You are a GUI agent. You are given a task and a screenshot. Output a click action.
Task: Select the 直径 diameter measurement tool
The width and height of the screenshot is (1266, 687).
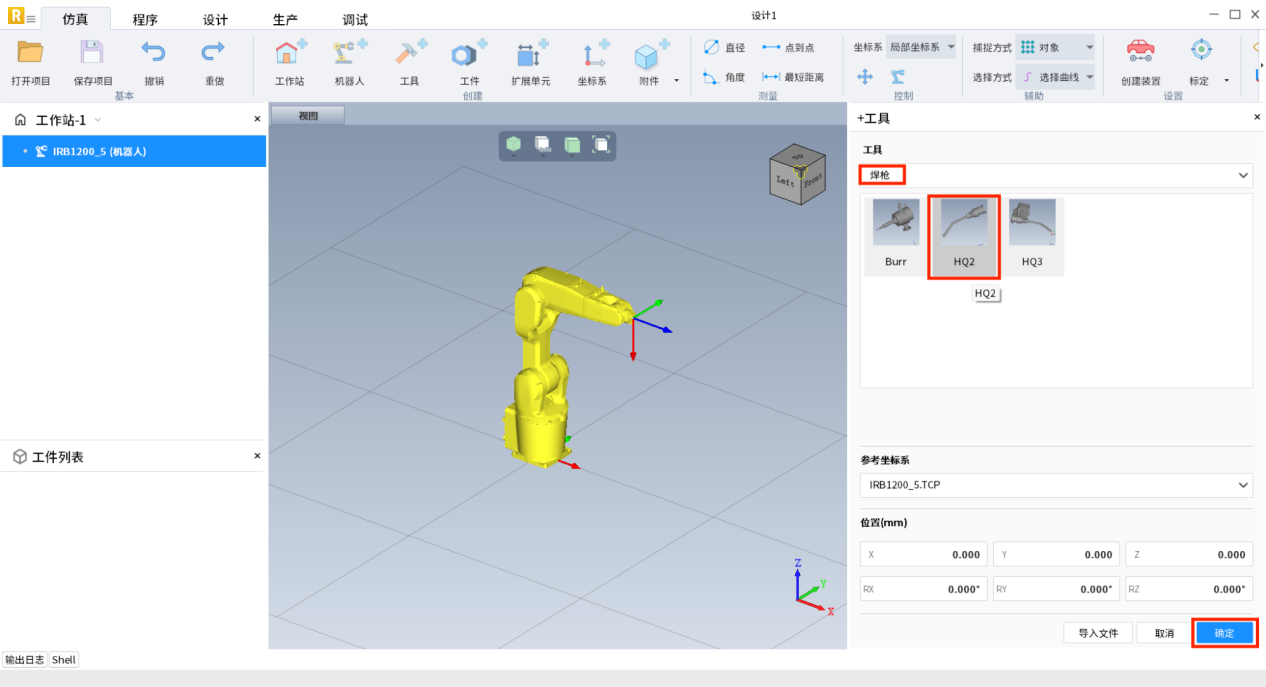click(x=725, y=47)
